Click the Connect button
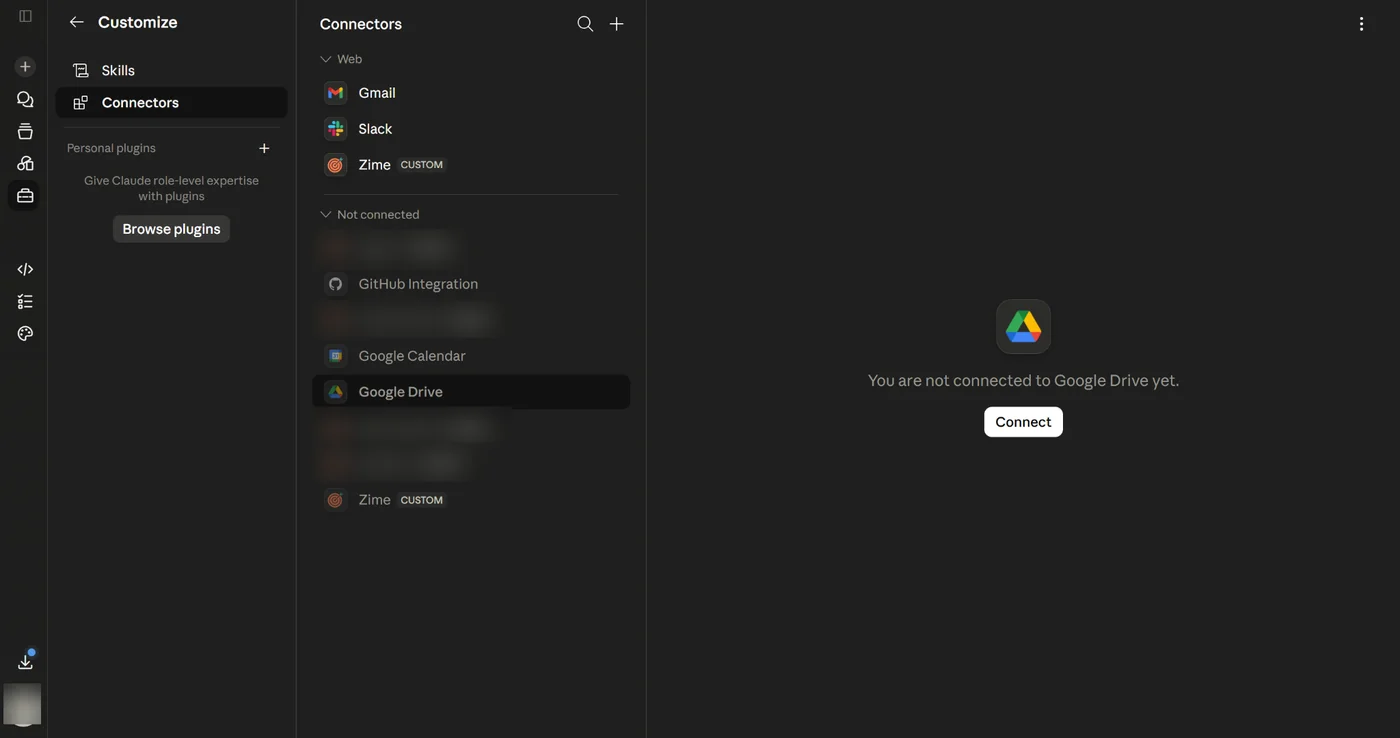The image size is (1400, 738). pos(1023,422)
